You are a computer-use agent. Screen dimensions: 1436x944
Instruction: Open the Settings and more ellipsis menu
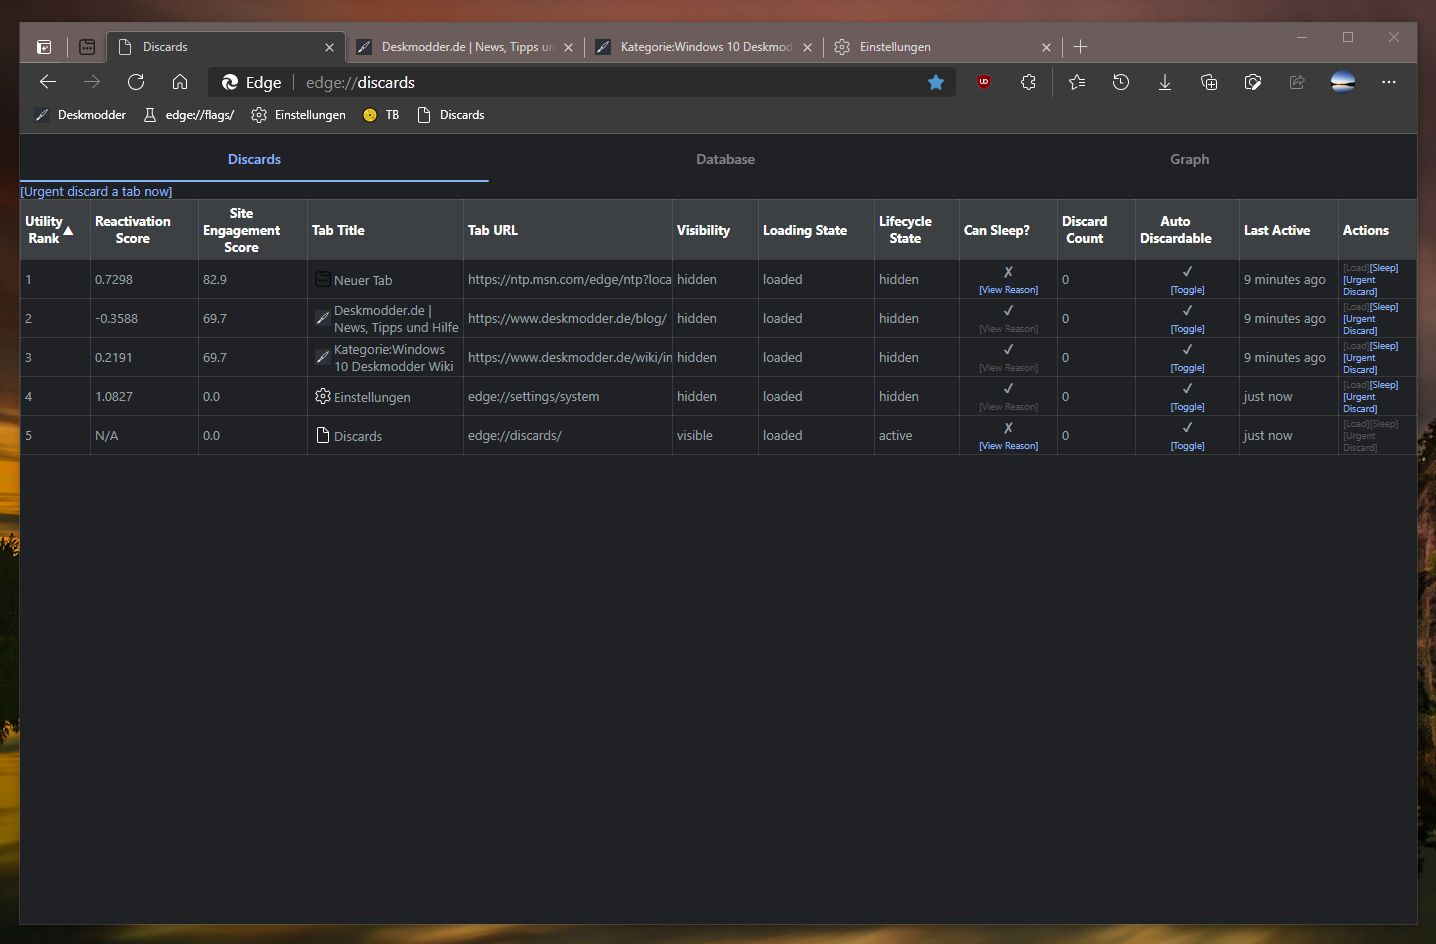tap(1389, 82)
